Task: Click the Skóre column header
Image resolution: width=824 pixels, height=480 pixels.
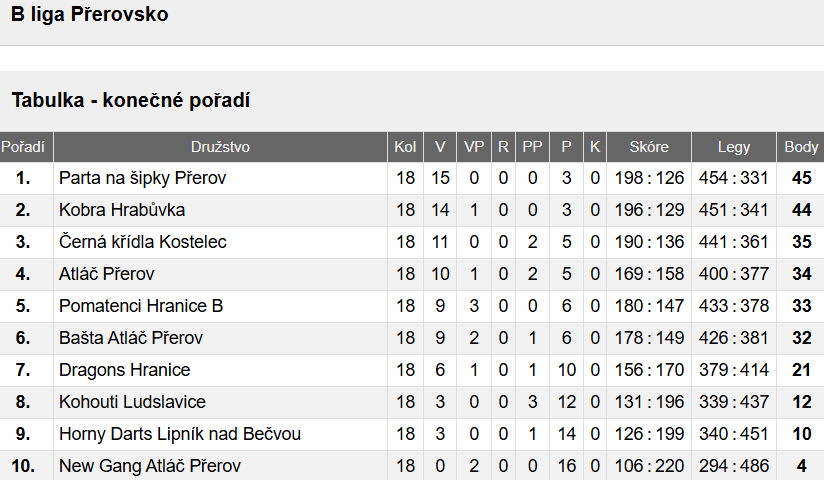Action: click(x=649, y=147)
